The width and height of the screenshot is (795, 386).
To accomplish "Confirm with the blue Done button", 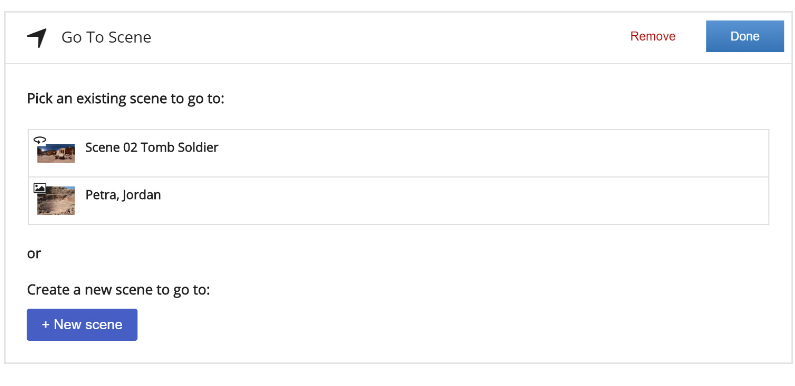I will tap(745, 36).
